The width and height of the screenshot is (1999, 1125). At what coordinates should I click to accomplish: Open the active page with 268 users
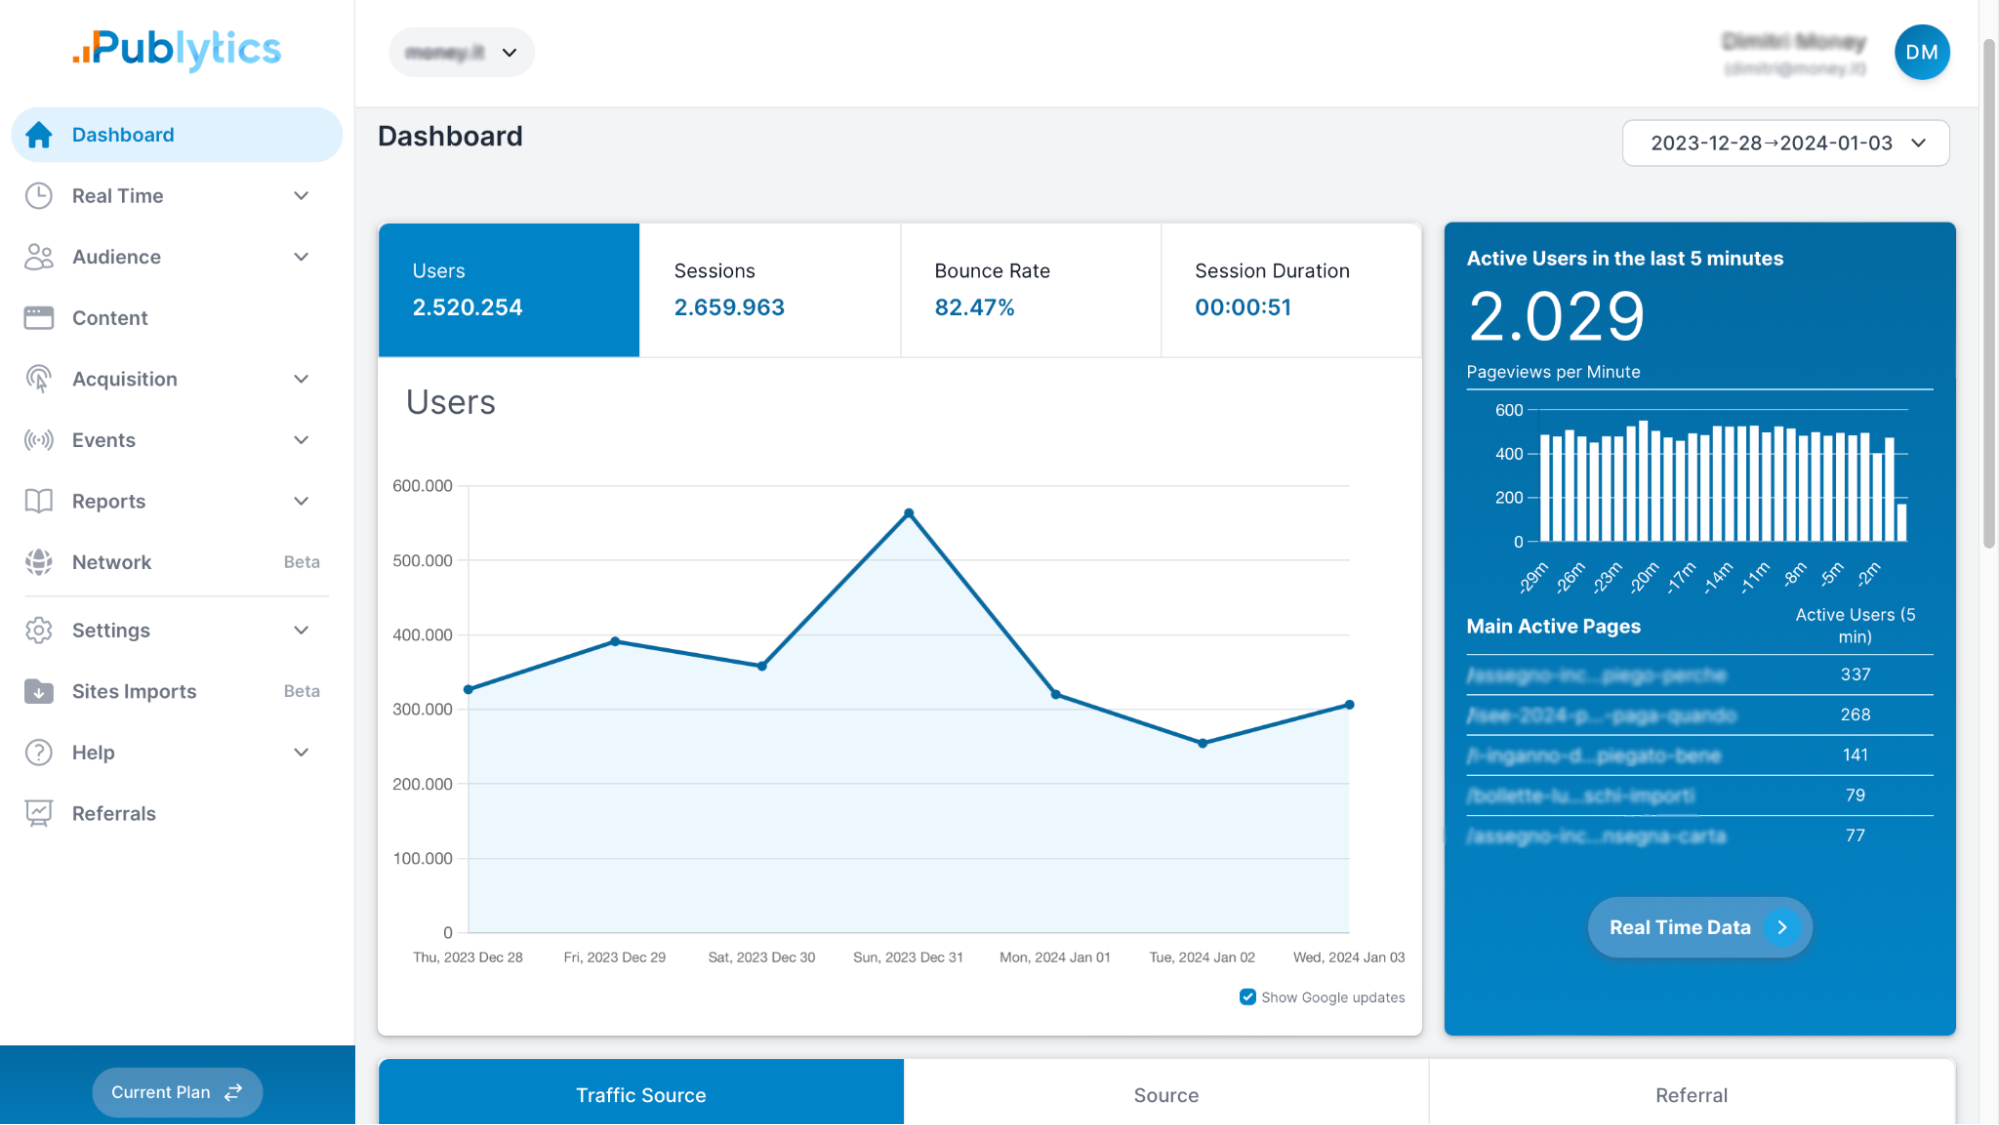pyautogui.click(x=1601, y=716)
